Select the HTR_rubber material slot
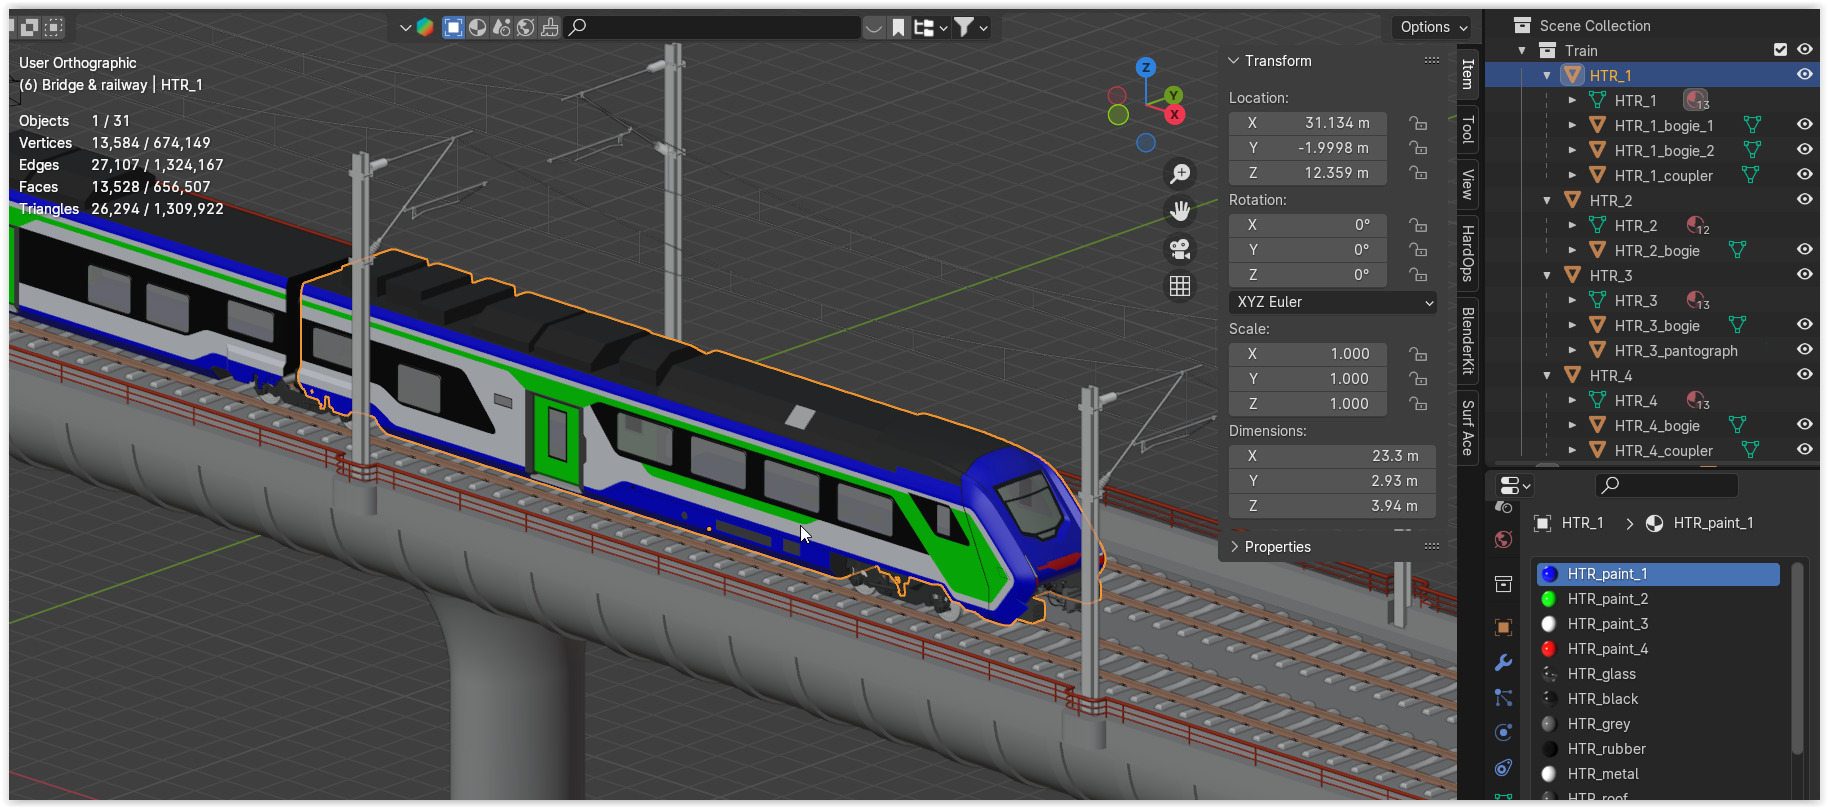 tap(1658, 749)
